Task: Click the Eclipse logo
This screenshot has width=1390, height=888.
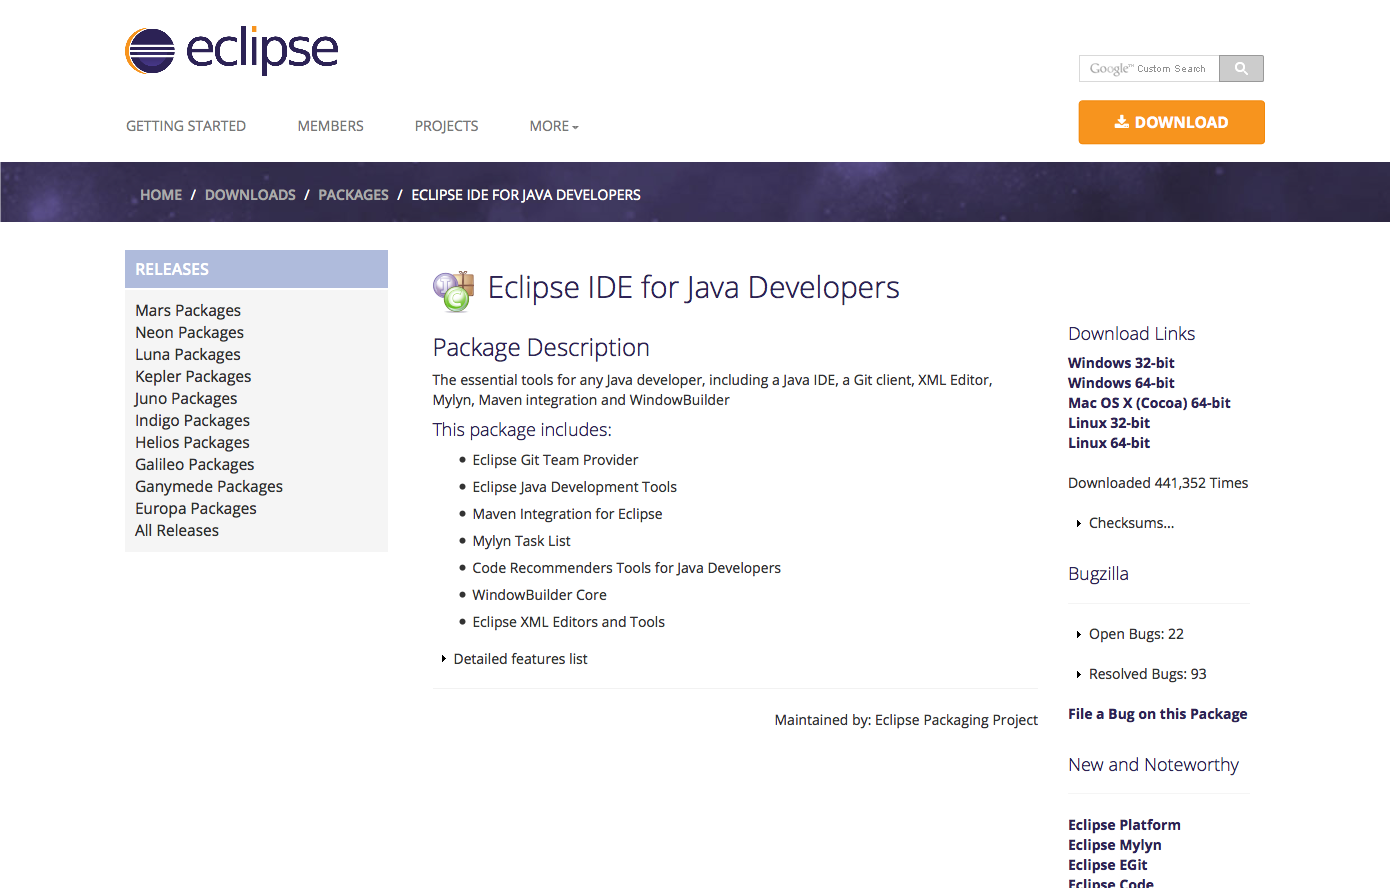Action: [232, 50]
